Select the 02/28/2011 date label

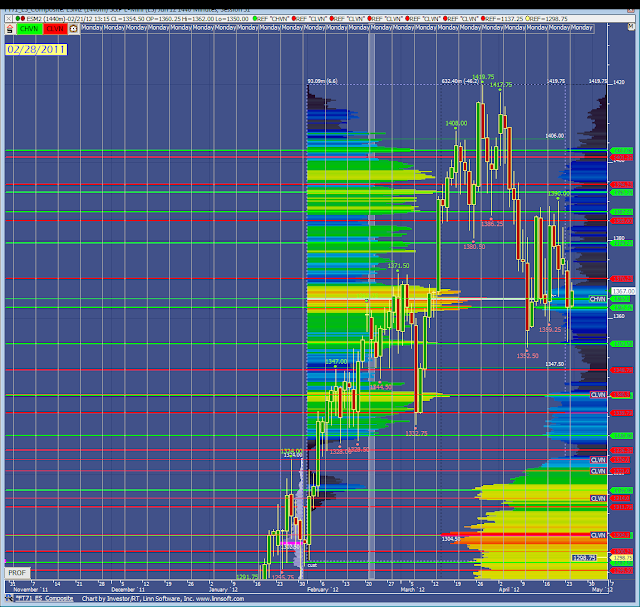point(36,50)
